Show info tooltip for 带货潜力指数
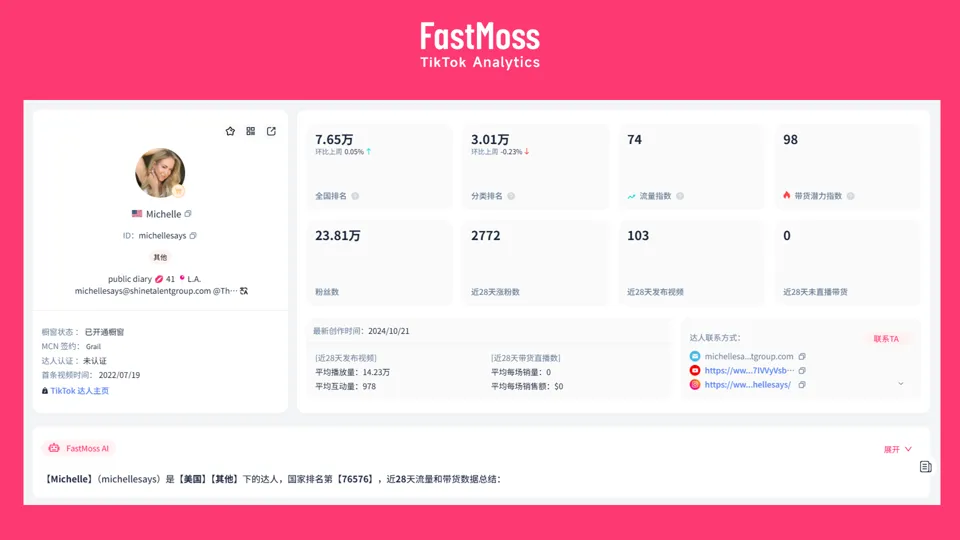Image resolution: width=960 pixels, height=540 pixels. [x=850, y=196]
